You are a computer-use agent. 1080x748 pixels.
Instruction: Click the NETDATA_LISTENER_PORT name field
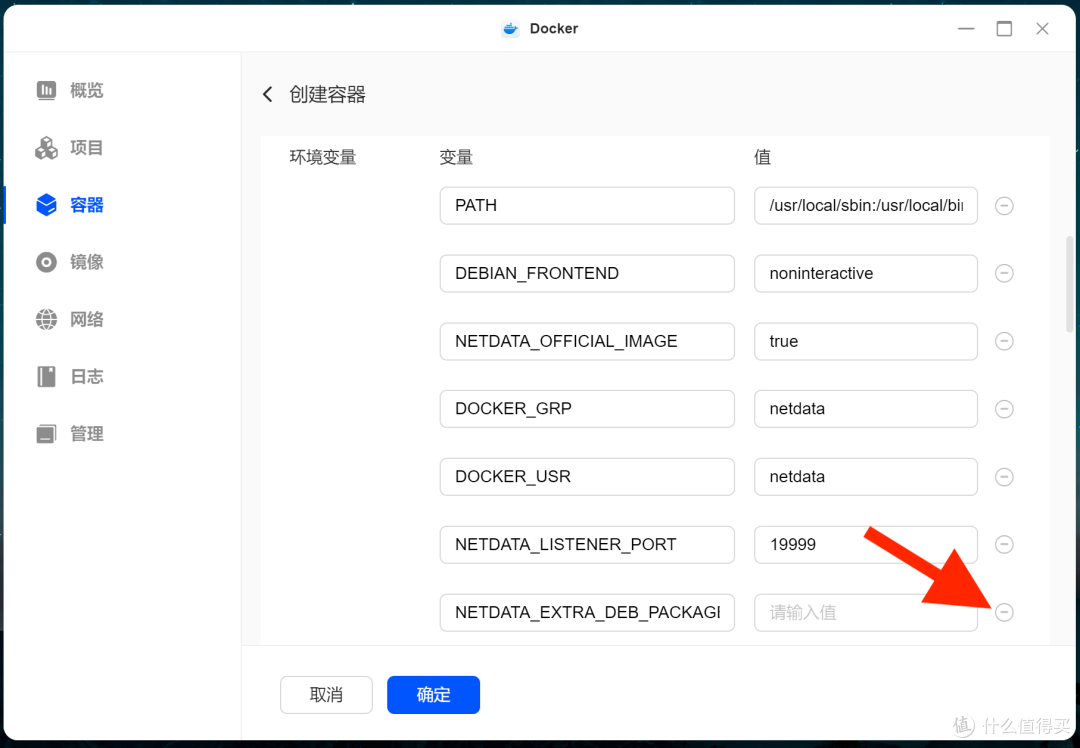[587, 545]
